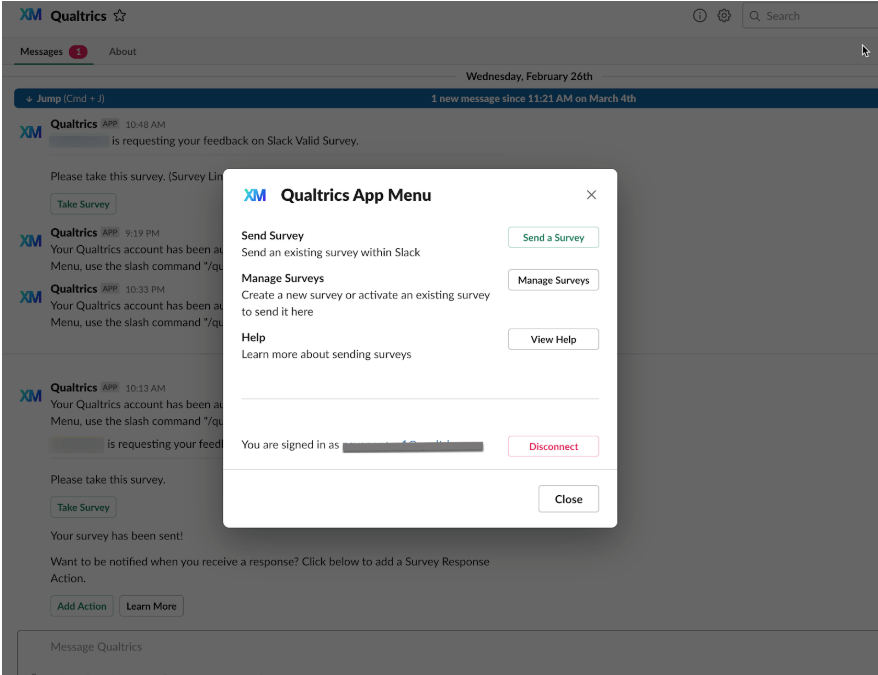This screenshot has height=675, width=878.
Task: Click the "You are signed in as" text
Action: point(290,444)
